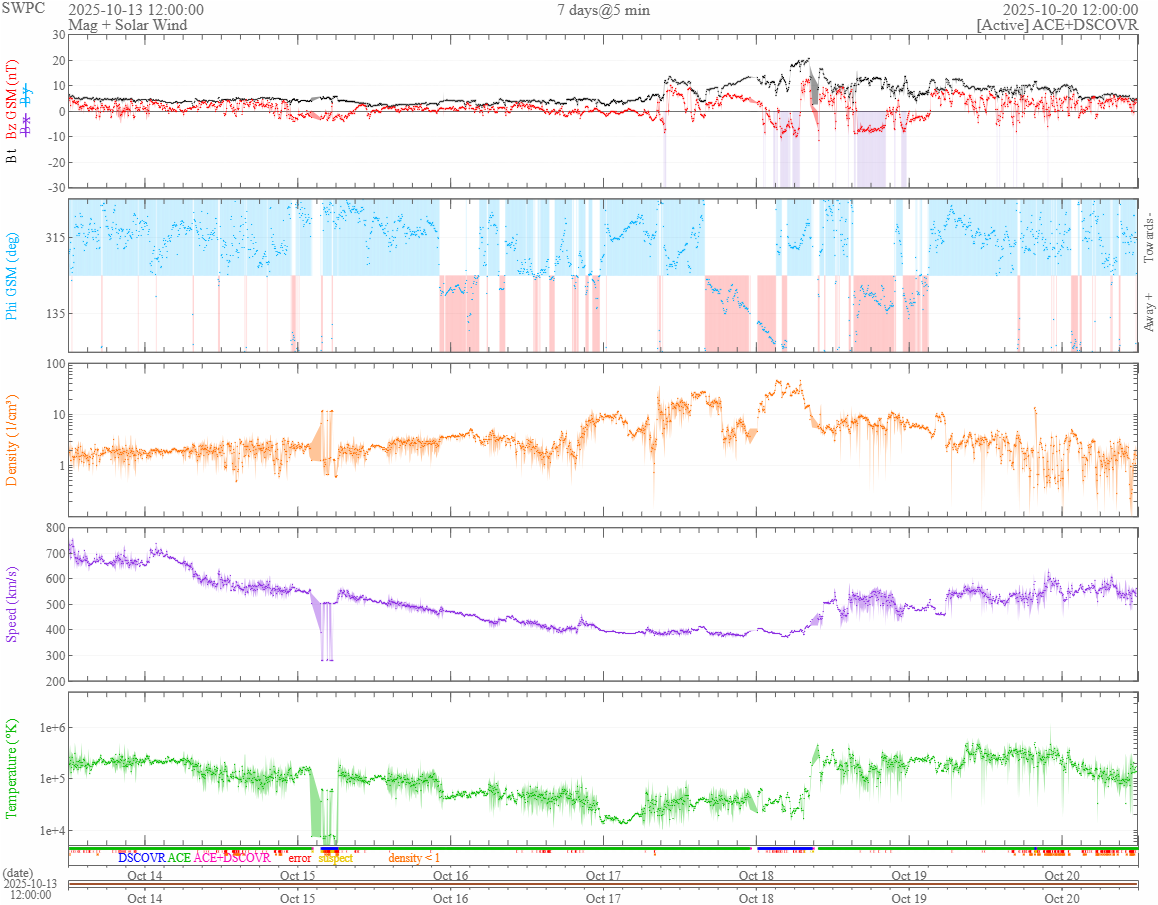Click the 1e+6 tick on Temperature axis
This screenshot has width=1158, height=905.
tap(53, 728)
